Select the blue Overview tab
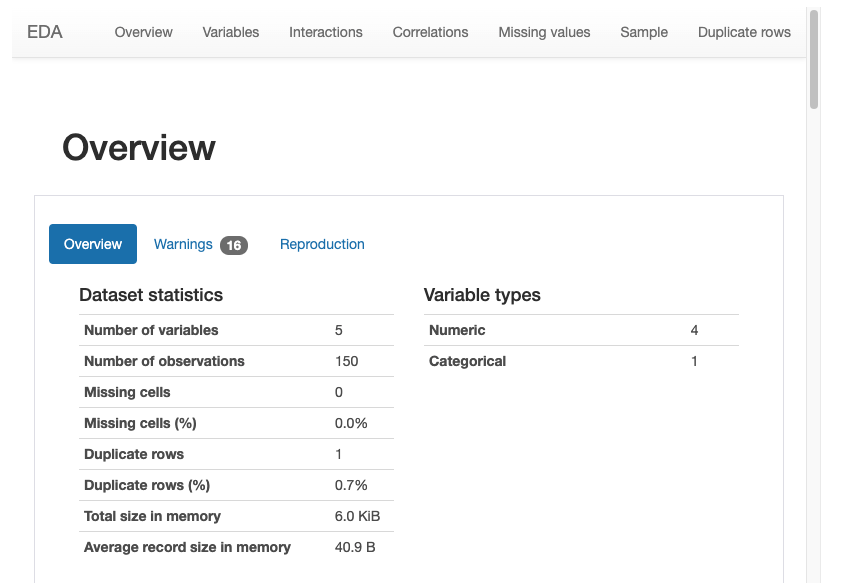This screenshot has height=583, width=856. click(93, 244)
